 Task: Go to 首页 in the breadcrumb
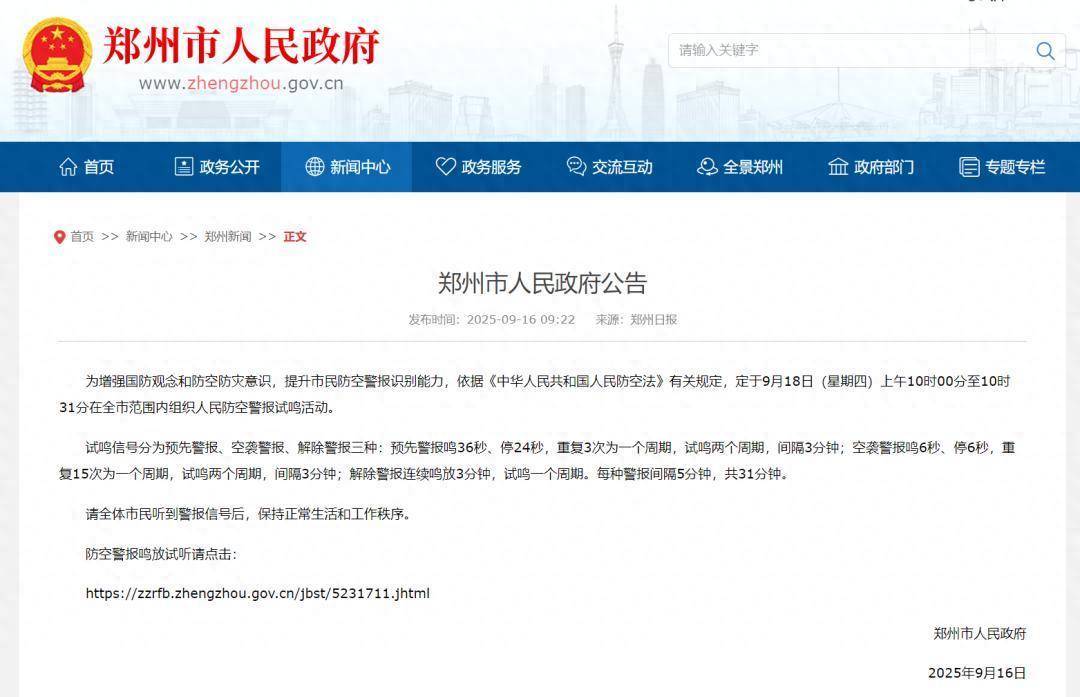point(83,237)
